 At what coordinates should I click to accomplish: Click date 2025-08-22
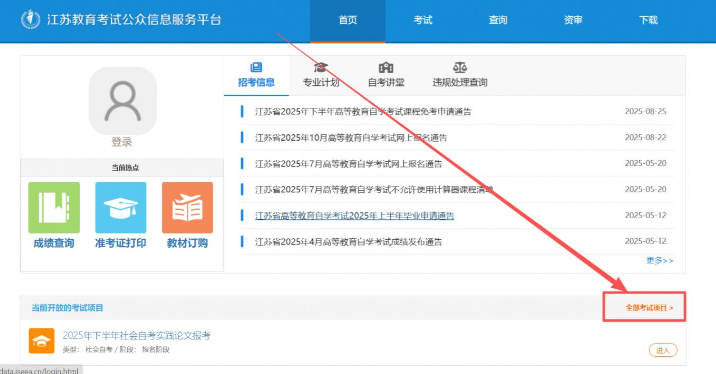645,137
